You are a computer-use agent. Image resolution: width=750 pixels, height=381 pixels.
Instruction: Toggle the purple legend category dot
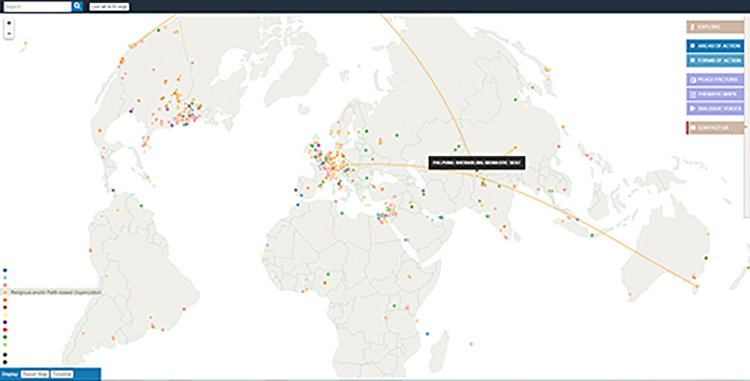[5, 322]
